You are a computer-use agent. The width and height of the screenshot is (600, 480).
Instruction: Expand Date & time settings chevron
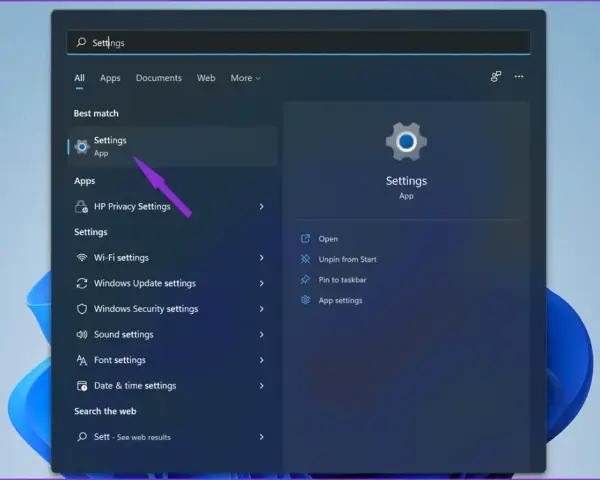click(x=262, y=386)
